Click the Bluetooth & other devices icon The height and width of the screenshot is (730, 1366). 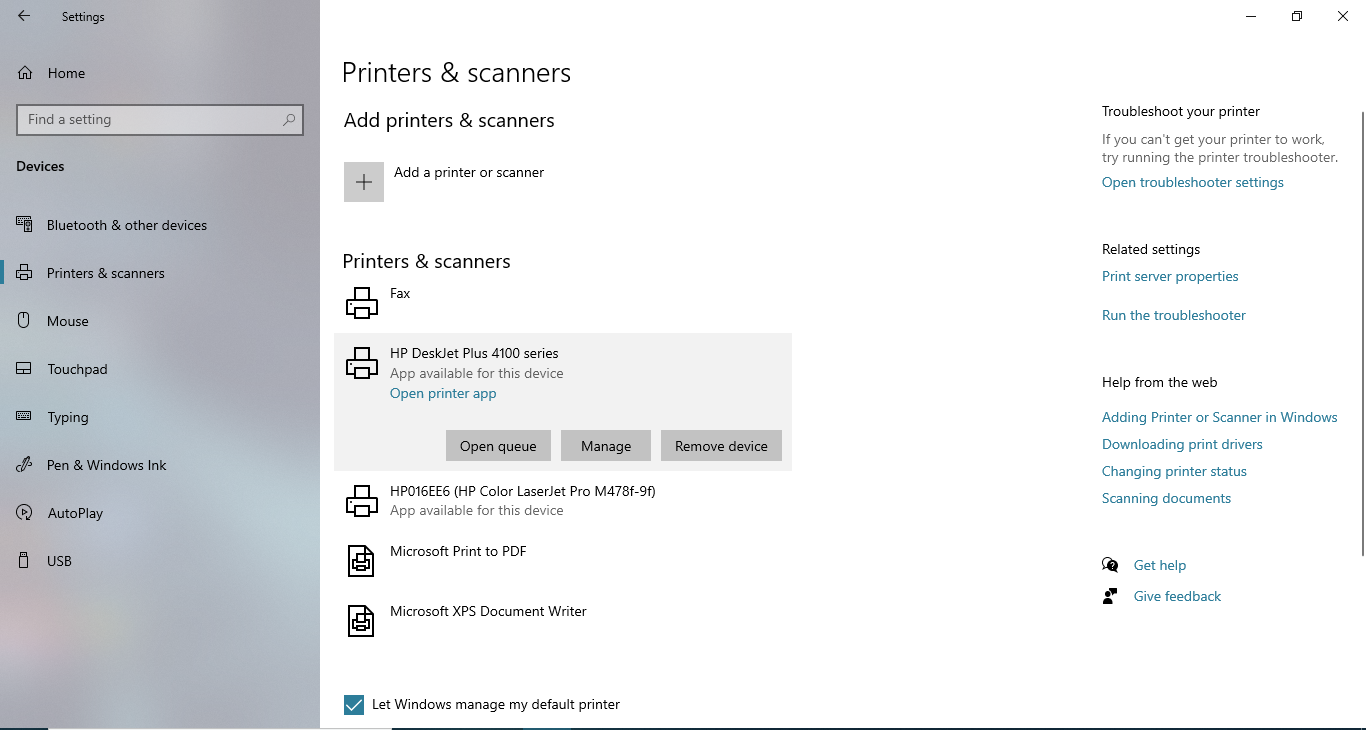click(x=25, y=225)
